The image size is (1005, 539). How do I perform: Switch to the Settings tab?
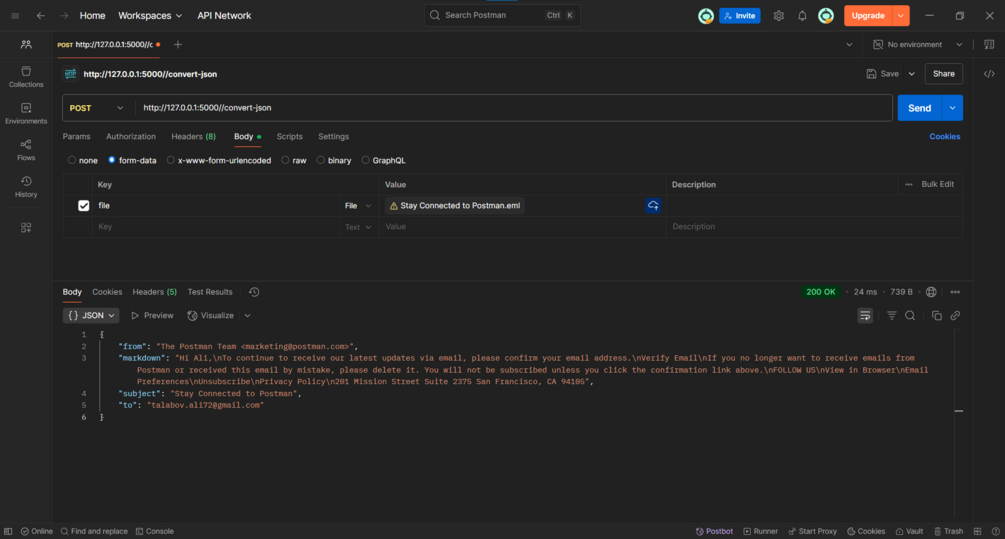click(333, 137)
